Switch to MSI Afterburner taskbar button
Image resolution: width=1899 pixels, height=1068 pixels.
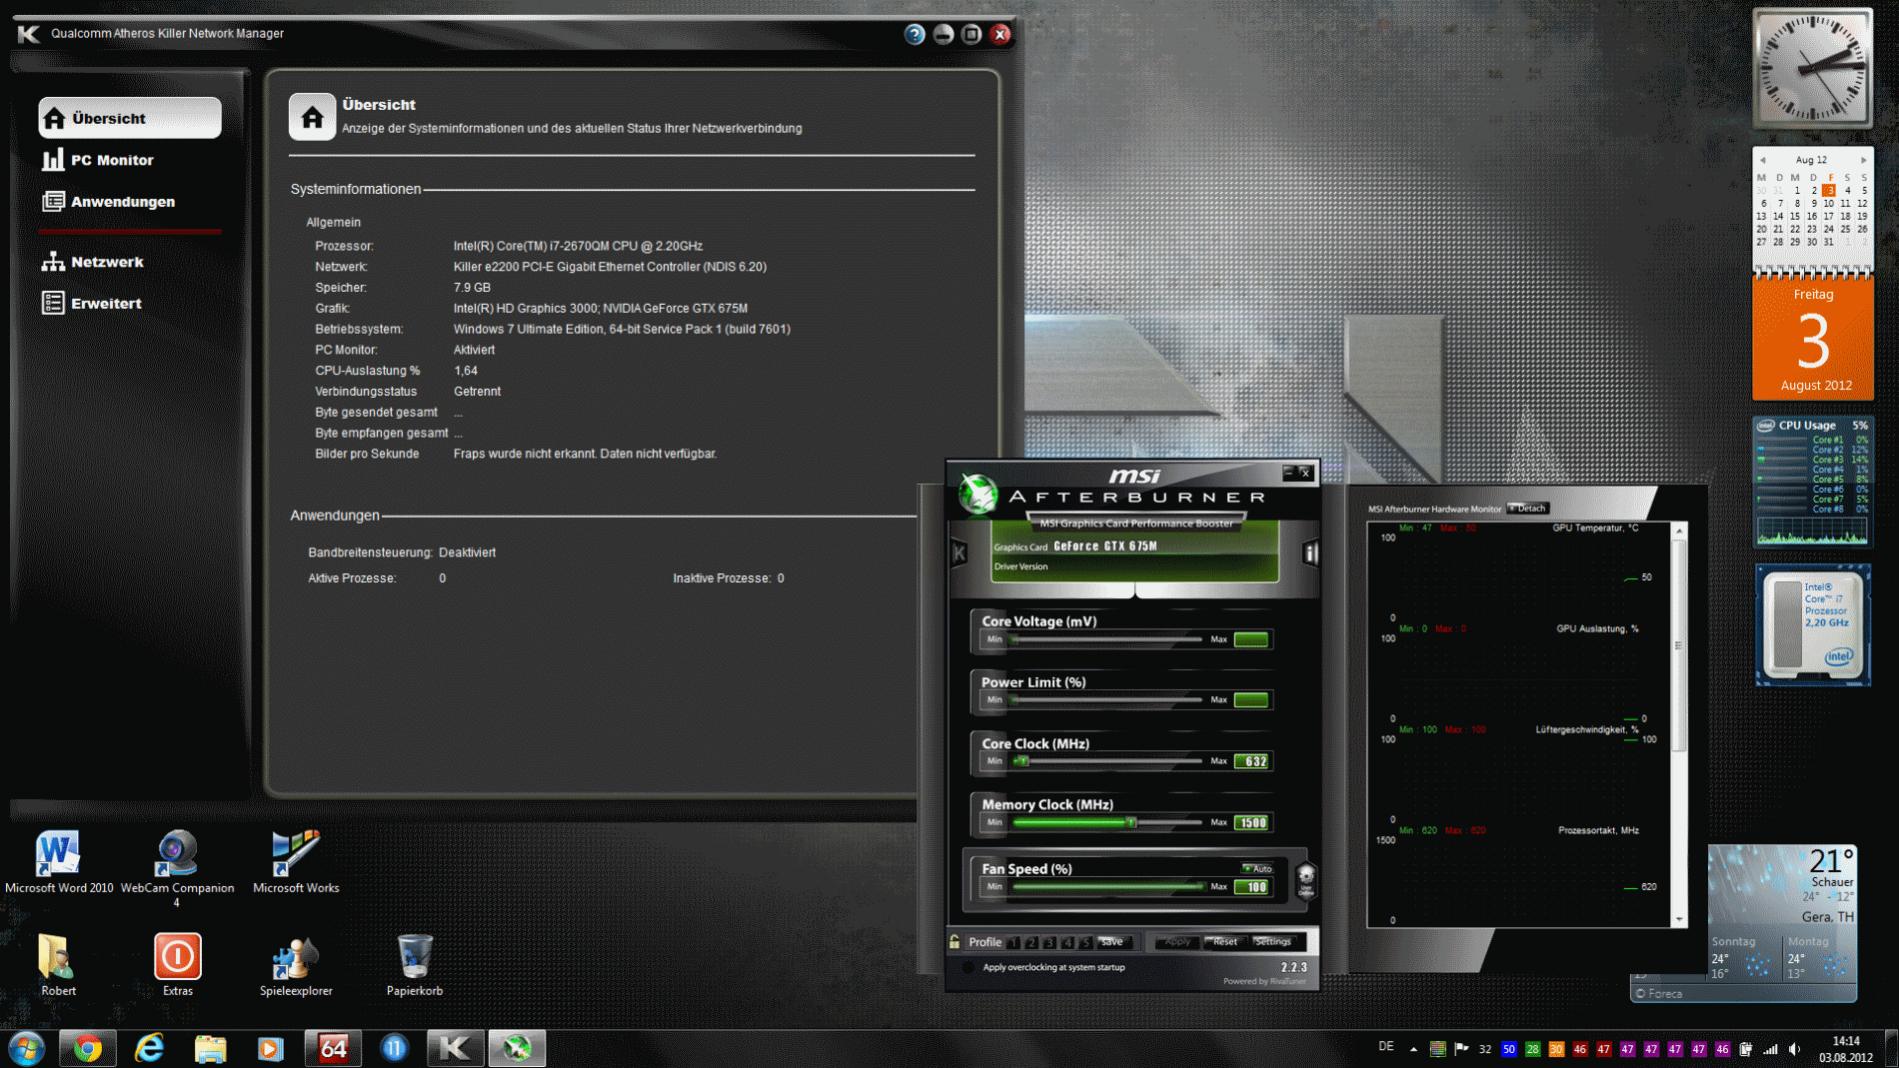point(517,1048)
